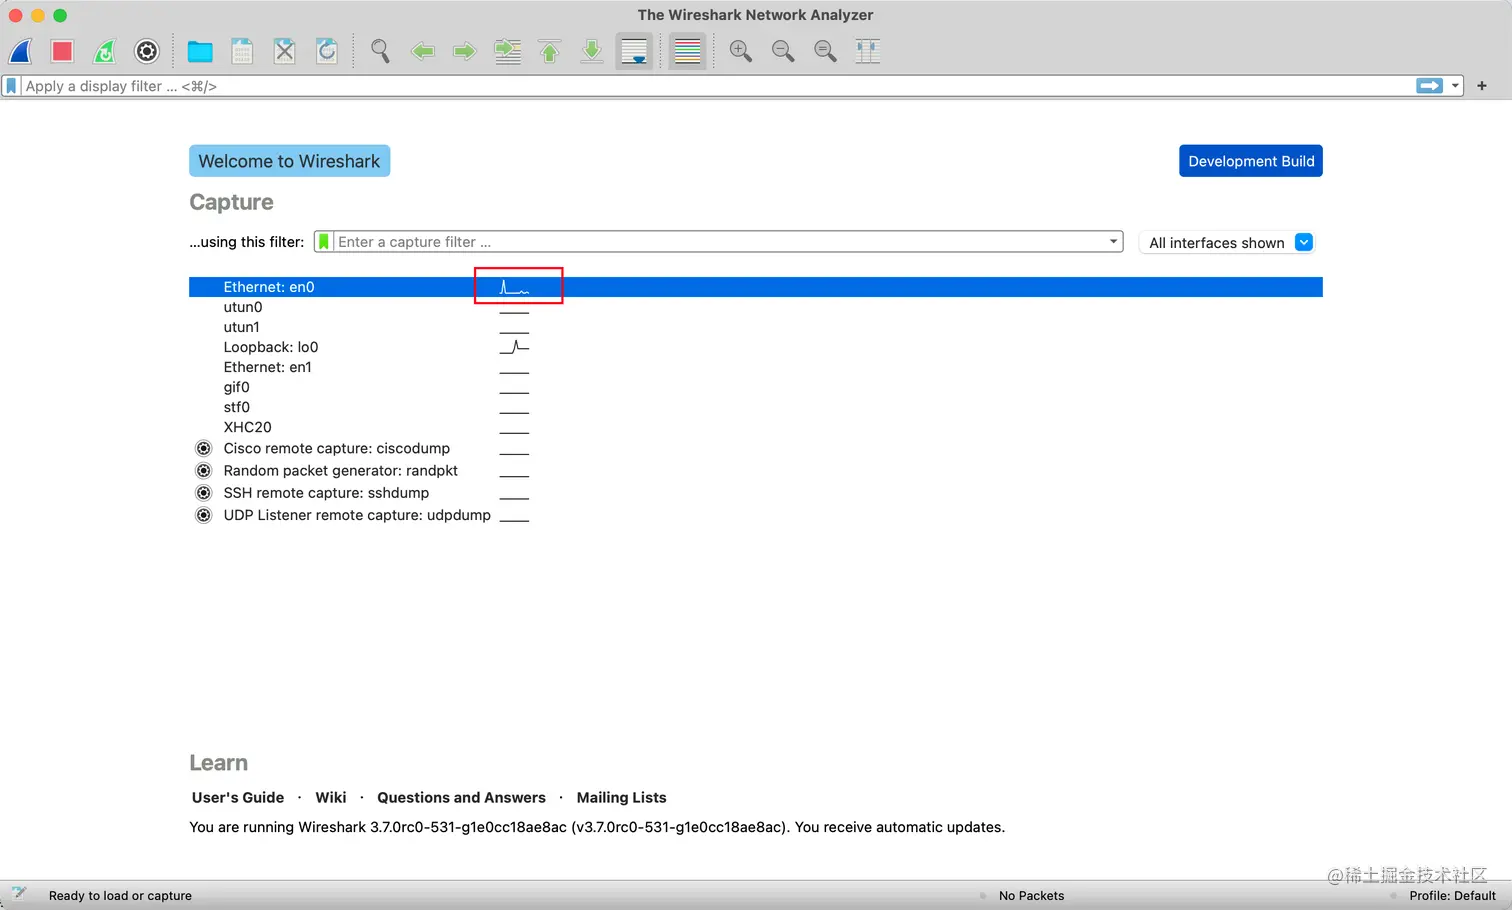The height and width of the screenshot is (910, 1512).
Task: Select Random packet generator: randpkt
Action: coord(341,471)
